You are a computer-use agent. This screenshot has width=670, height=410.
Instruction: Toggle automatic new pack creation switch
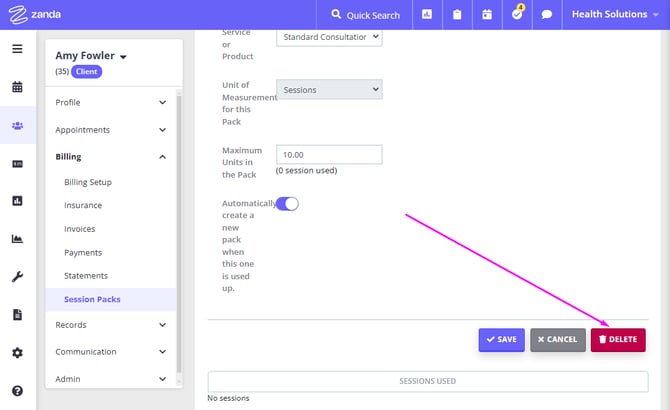(287, 204)
